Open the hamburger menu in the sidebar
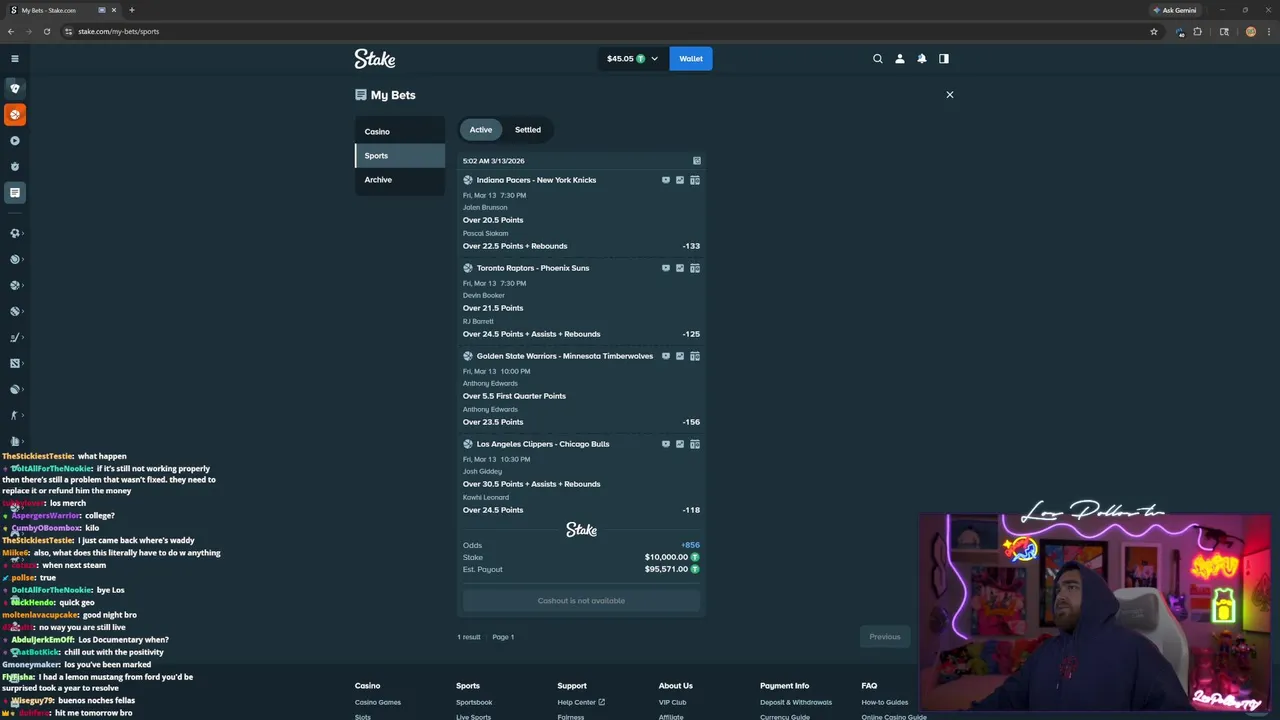Image resolution: width=1280 pixels, height=720 pixels. (x=15, y=59)
